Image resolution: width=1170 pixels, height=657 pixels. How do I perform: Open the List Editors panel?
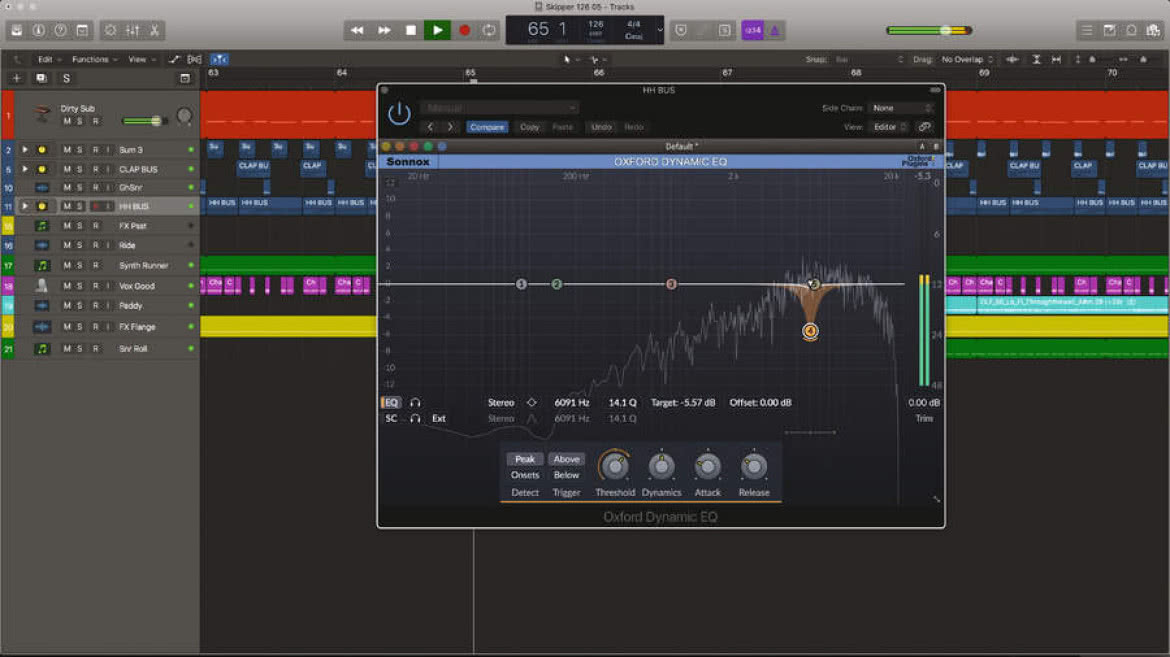(x=1086, y=31)
